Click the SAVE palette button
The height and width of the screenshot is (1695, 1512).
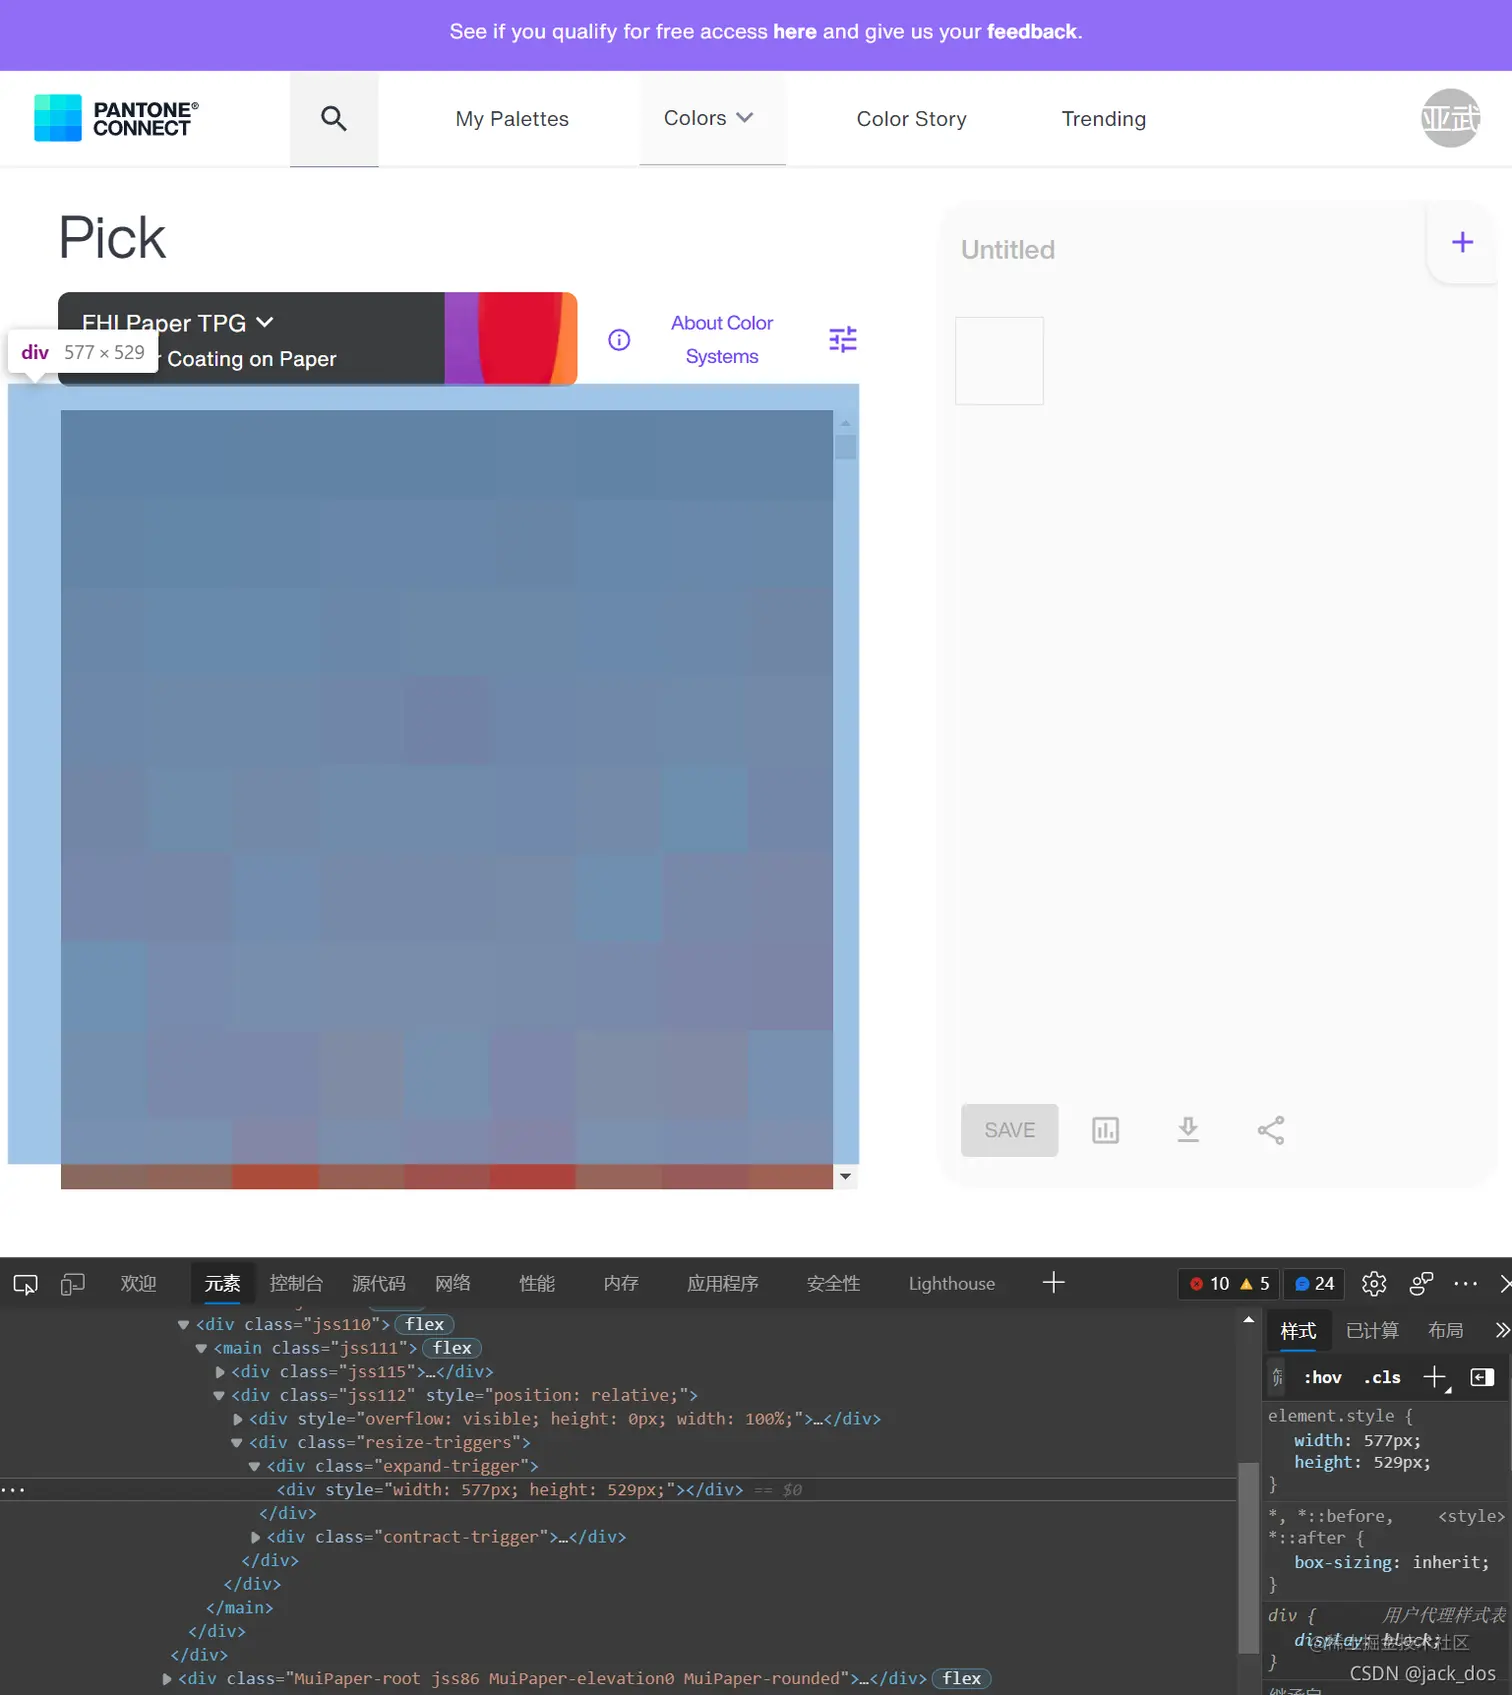(1009, 1130)
